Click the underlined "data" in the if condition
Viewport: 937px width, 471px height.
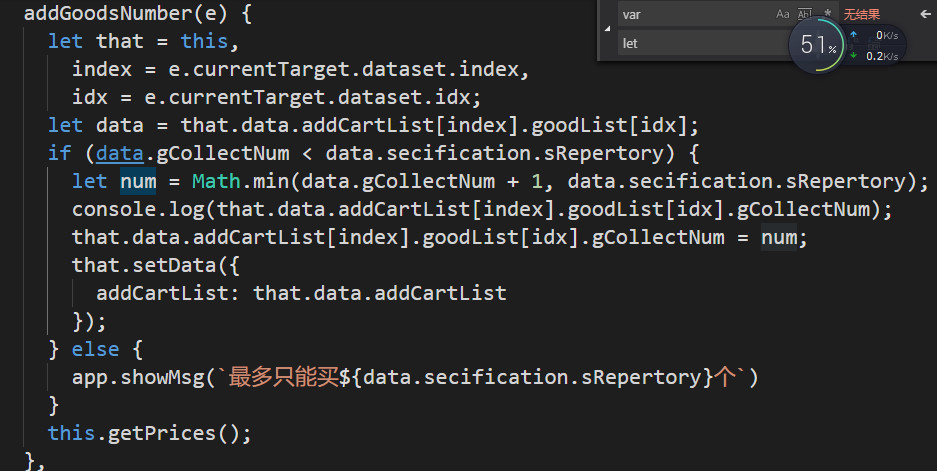pyautogui.click(x=120, y=154)
